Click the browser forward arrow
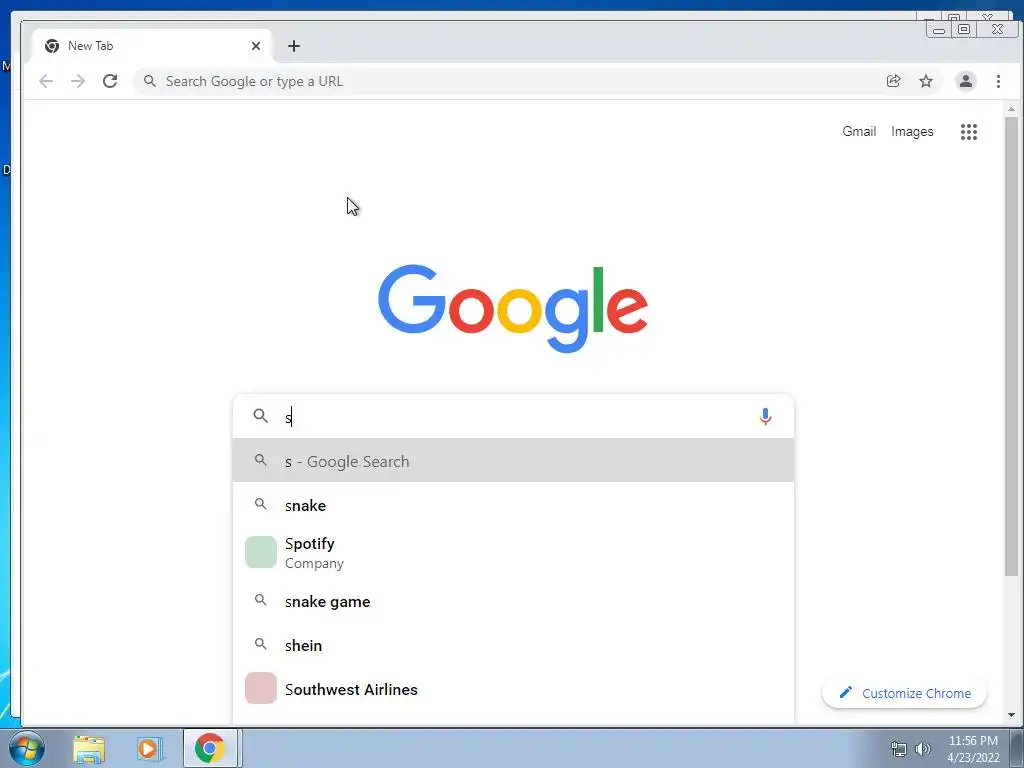Screen dimensions: 1024x768 78,81
